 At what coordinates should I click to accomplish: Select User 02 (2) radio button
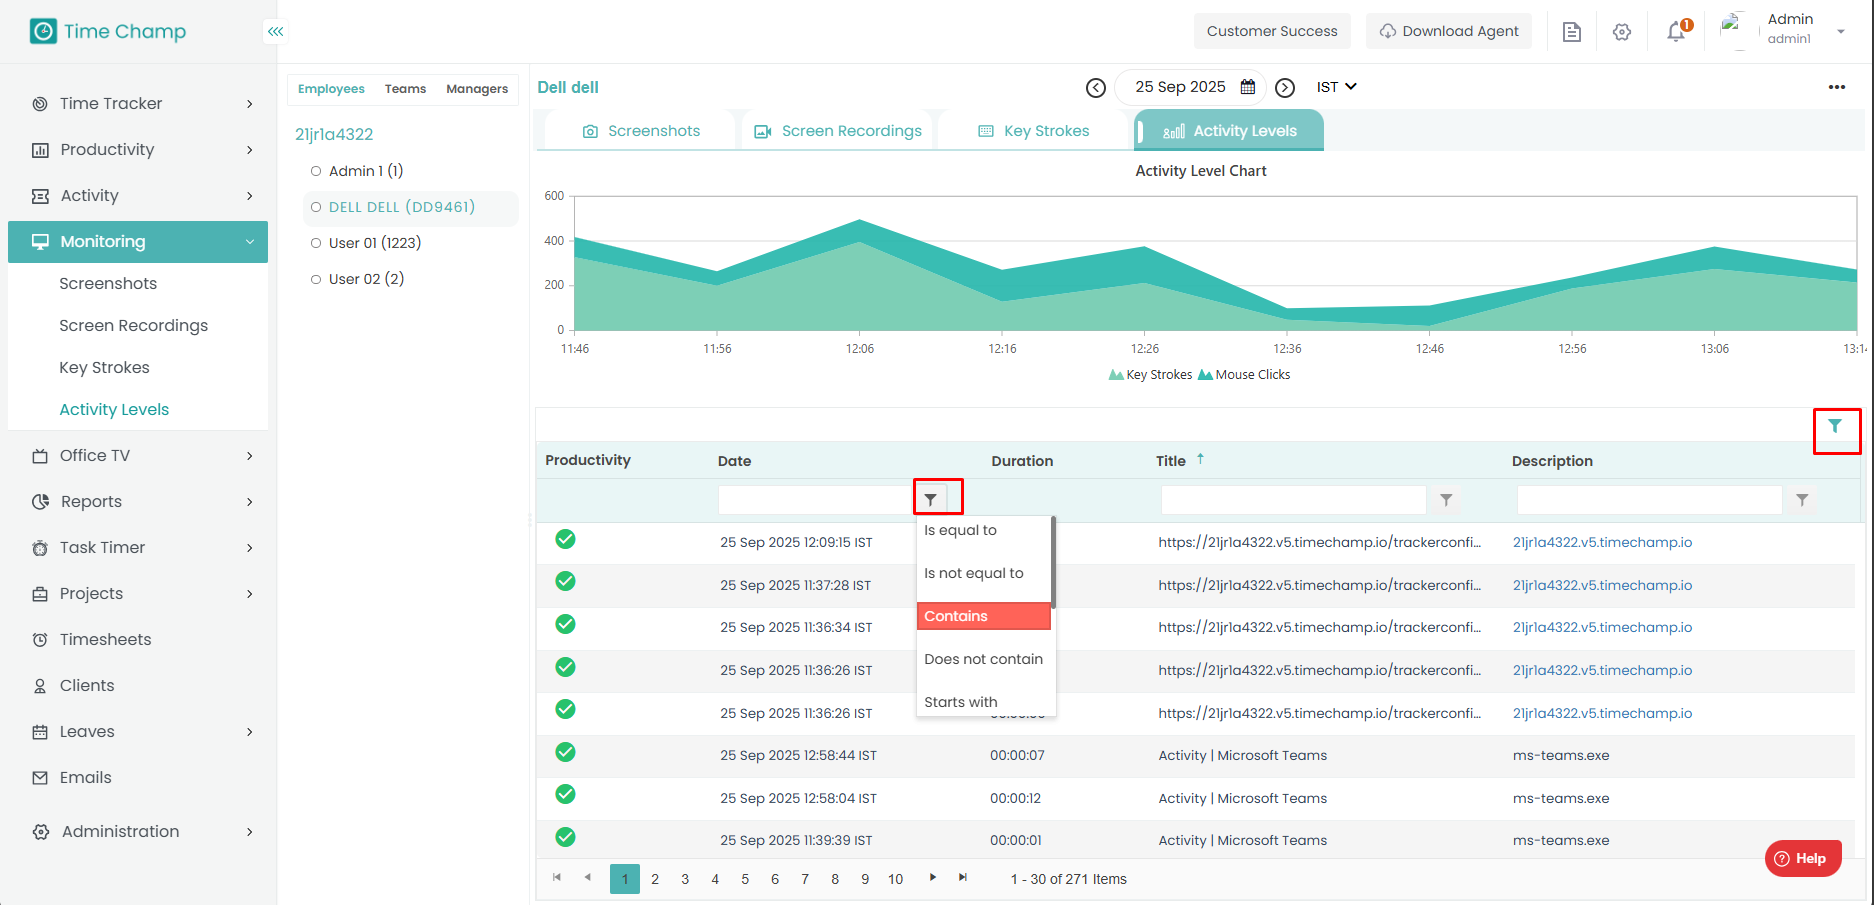[316, 279]
